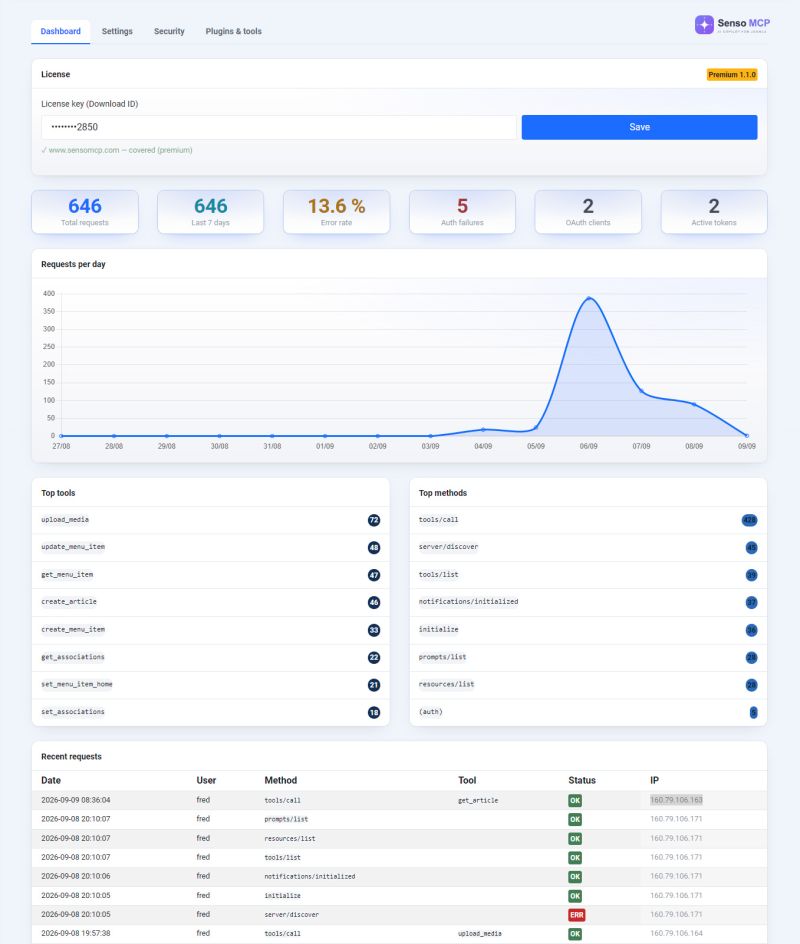The height and width of the screenshot is (944, 800).
Task: Click the tools/list method in Top methods
Action: click(438, 575)
